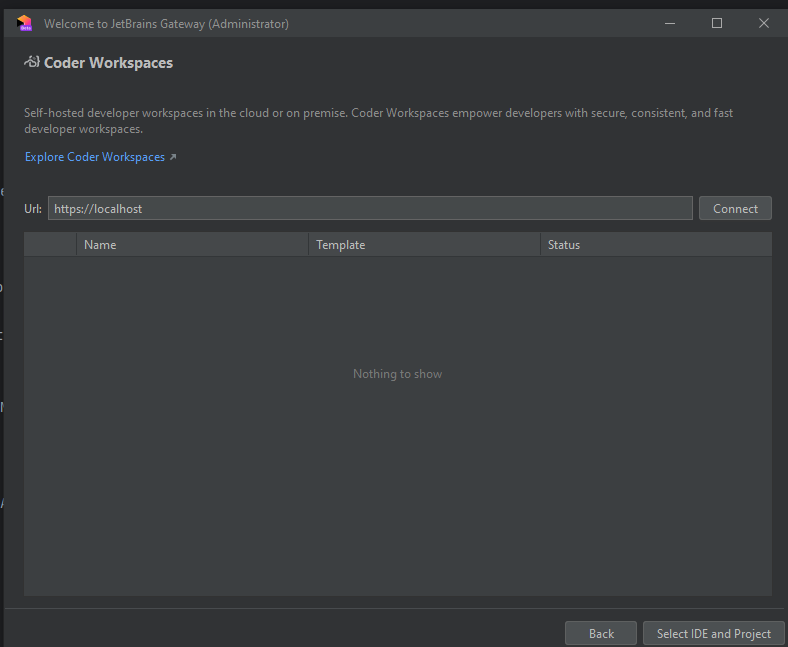Screen dimensions: 788x647
Task: Close the JetBrains Gateway window
Action: (764, 23)
